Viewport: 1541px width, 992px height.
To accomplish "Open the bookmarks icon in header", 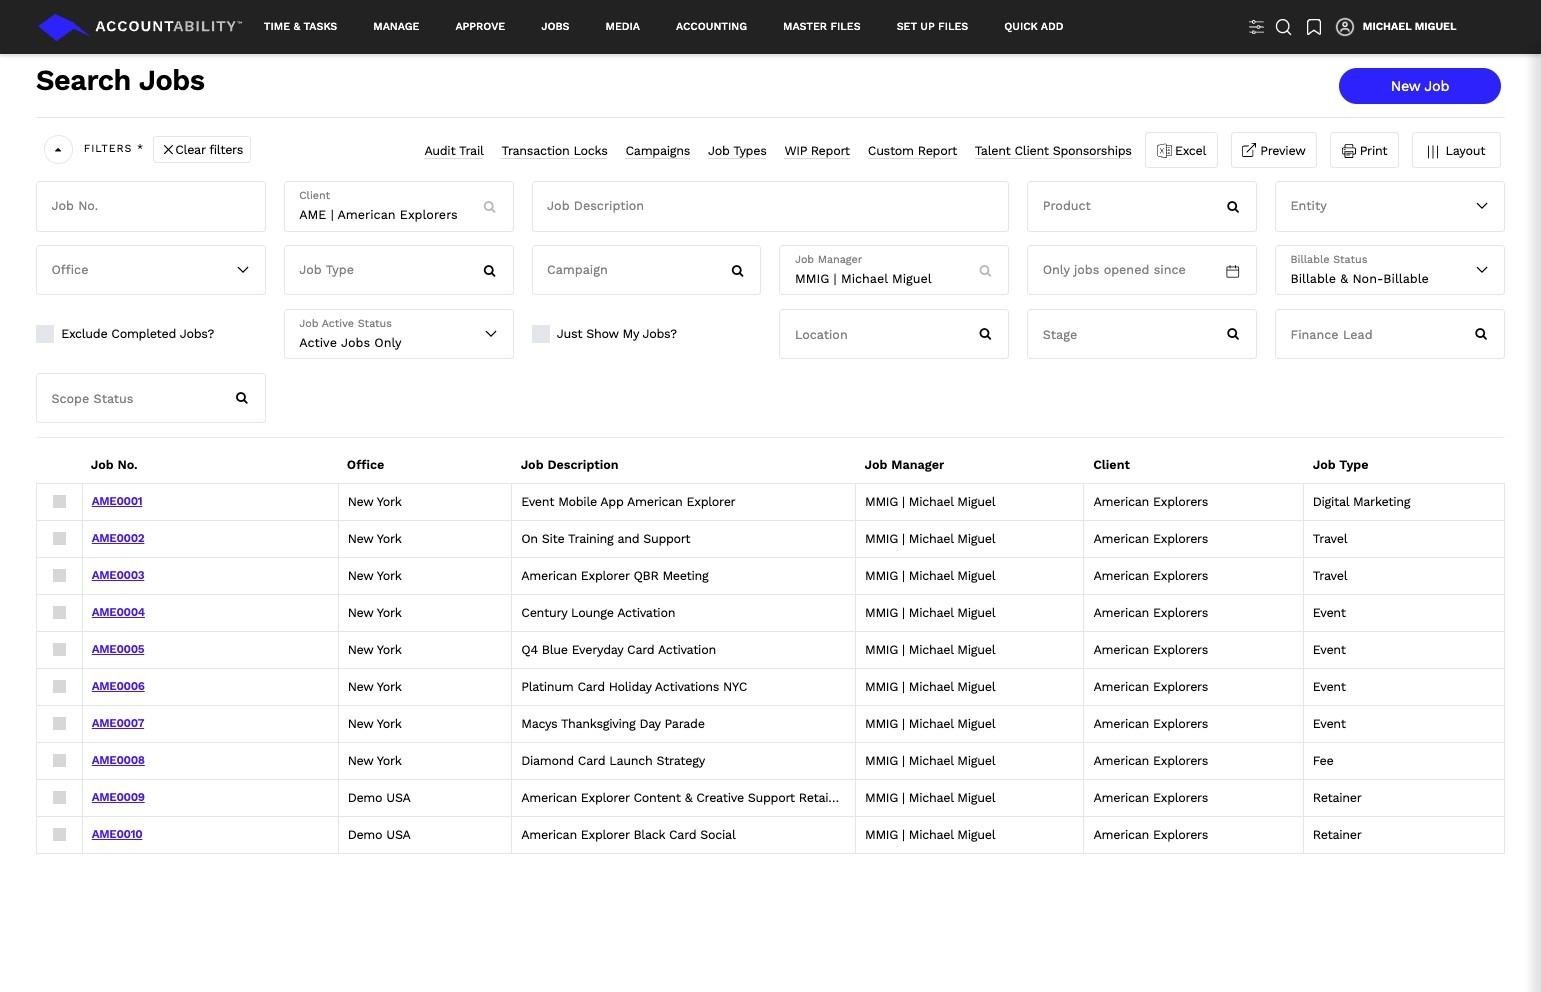I will click(x=1314, y=27).
